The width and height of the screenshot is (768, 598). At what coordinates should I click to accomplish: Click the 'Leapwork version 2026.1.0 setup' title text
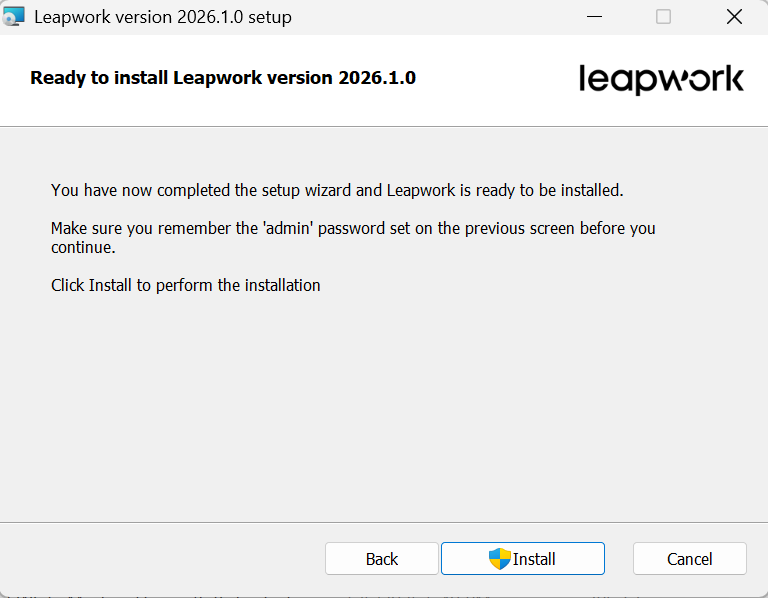coord(163,17)
